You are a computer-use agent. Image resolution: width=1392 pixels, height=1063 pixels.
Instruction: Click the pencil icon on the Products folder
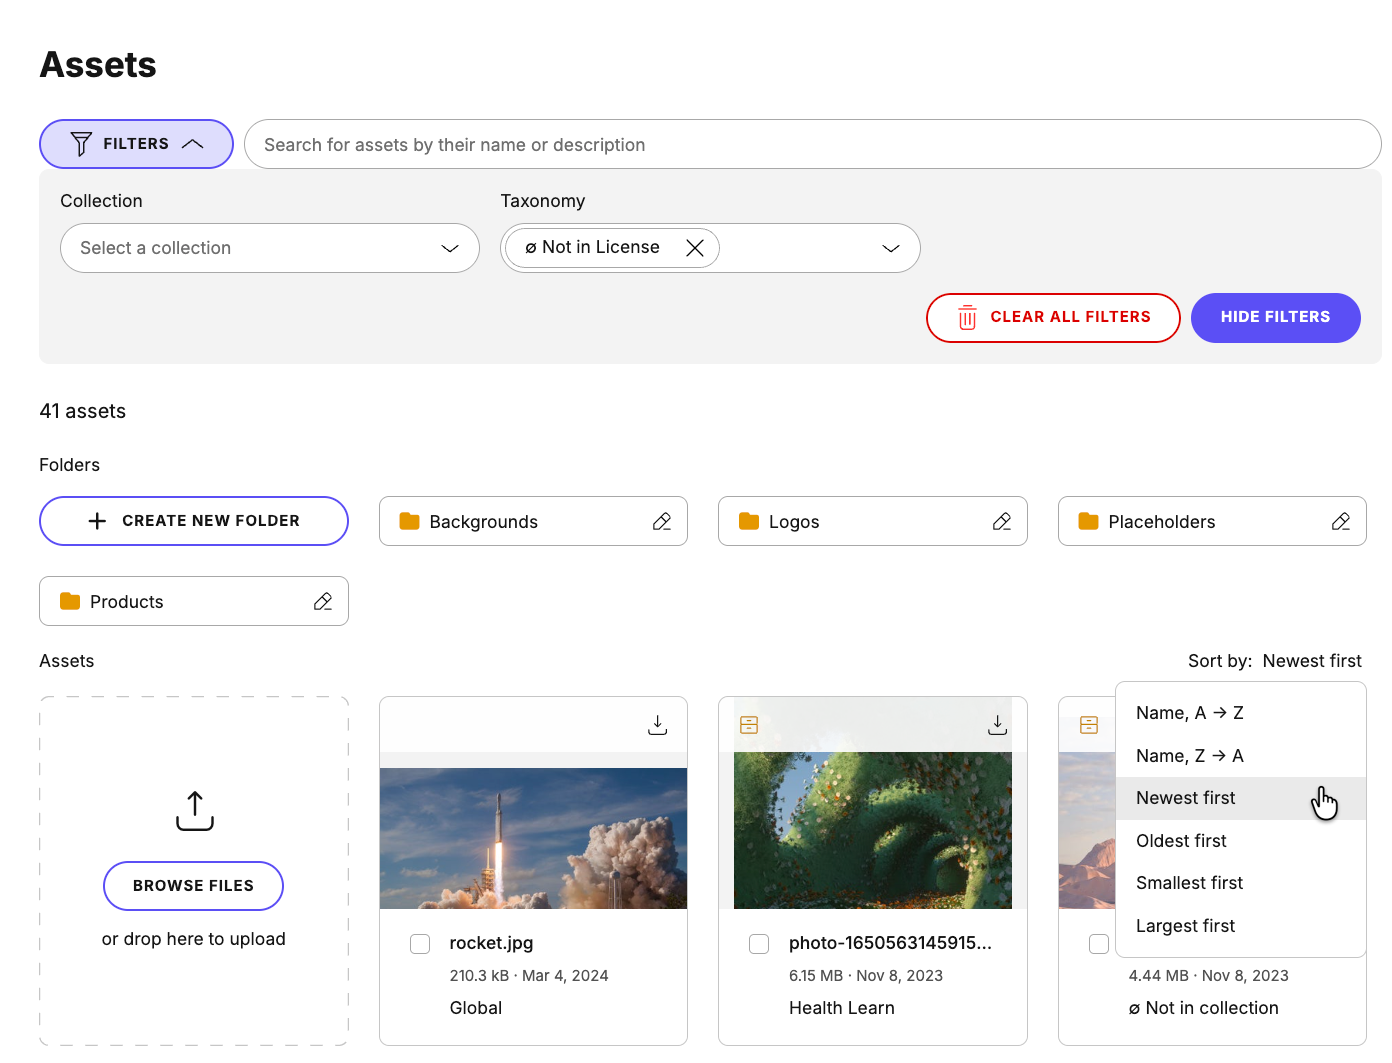(322, 601)
